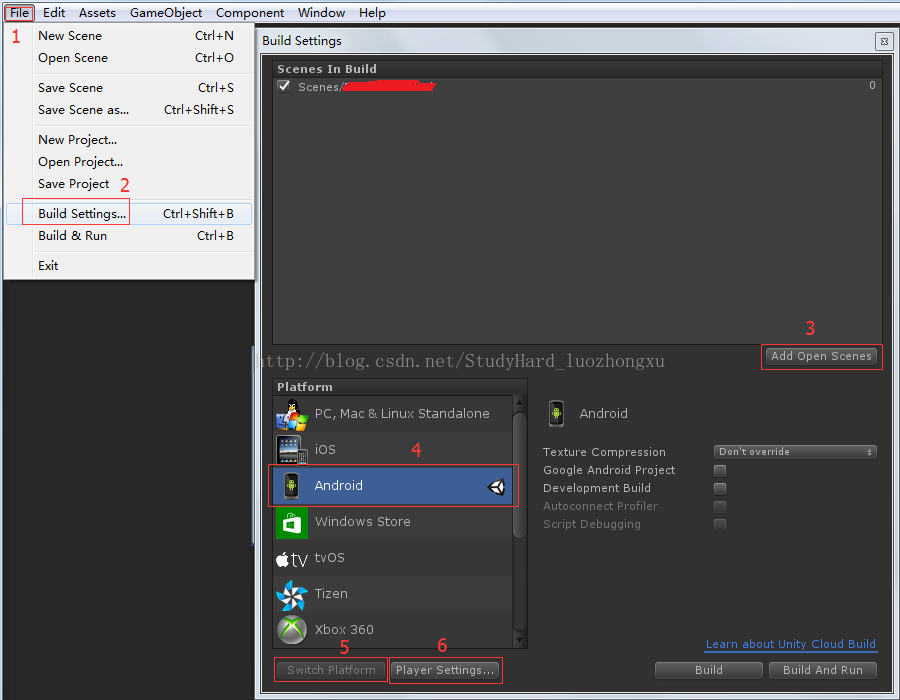The image size is (900, 700).
Task: Open Texture Compression dropdown
Action: coord(795,452)
